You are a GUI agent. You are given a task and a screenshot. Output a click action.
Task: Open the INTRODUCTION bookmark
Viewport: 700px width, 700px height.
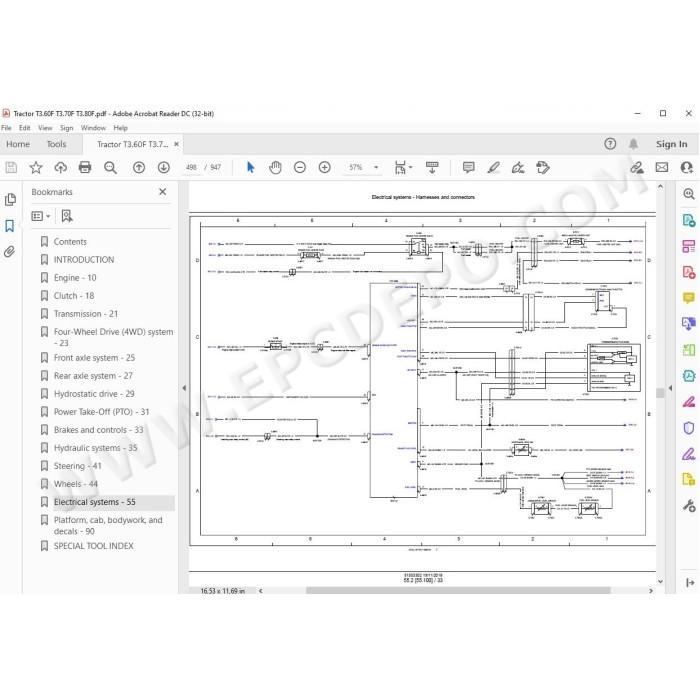pos(84,260)
